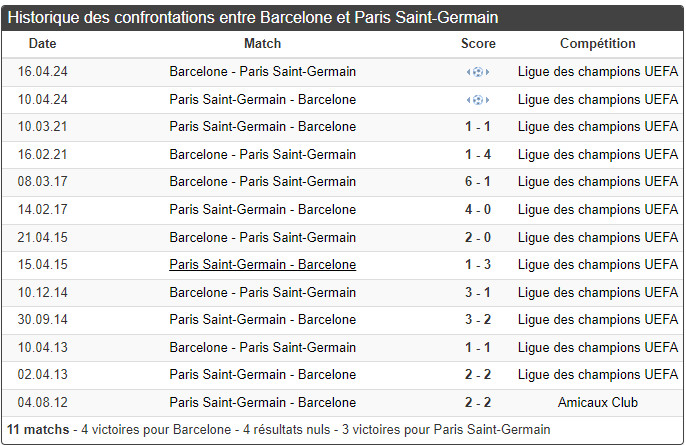Open the underlined Paris Saint-Germain - Barcelone 15.04.15 match
686x445 pixels.
click(263, 265)
